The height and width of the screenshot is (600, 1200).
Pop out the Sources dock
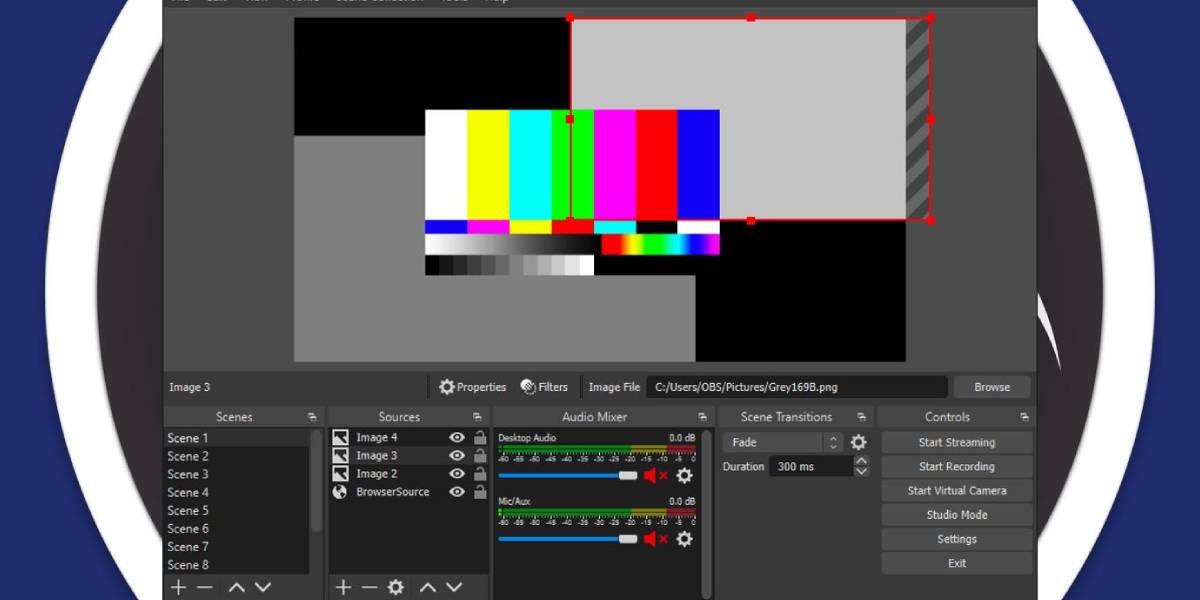point(477,417)
